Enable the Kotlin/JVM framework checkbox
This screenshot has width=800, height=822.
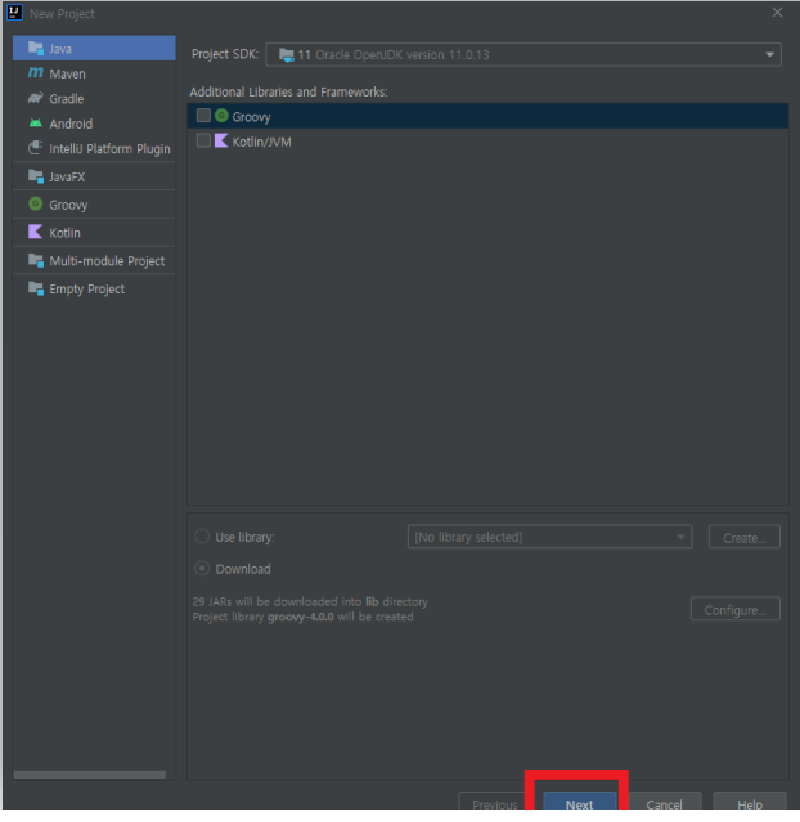point(203,140)
